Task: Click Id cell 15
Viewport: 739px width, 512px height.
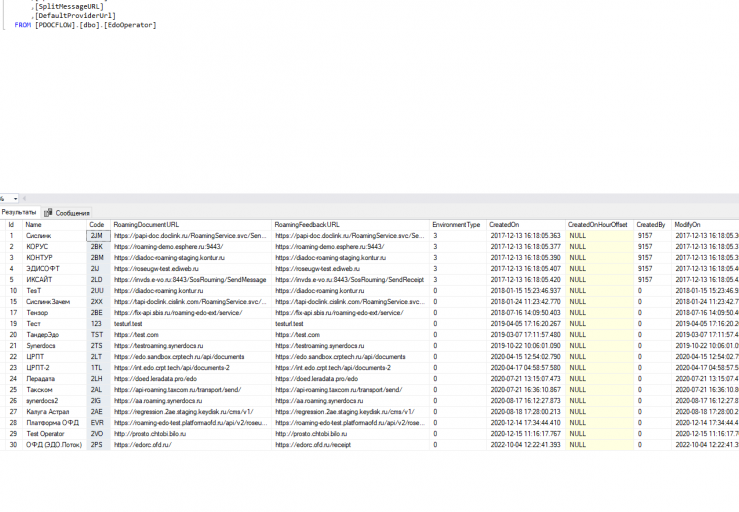Action: tap(13, 302)
